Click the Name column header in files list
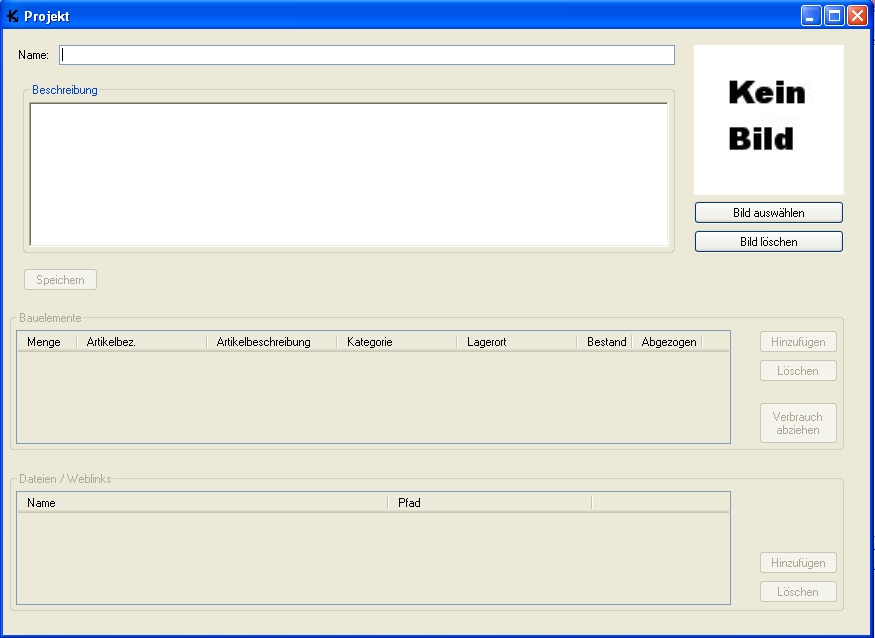 tap(203, 502)
